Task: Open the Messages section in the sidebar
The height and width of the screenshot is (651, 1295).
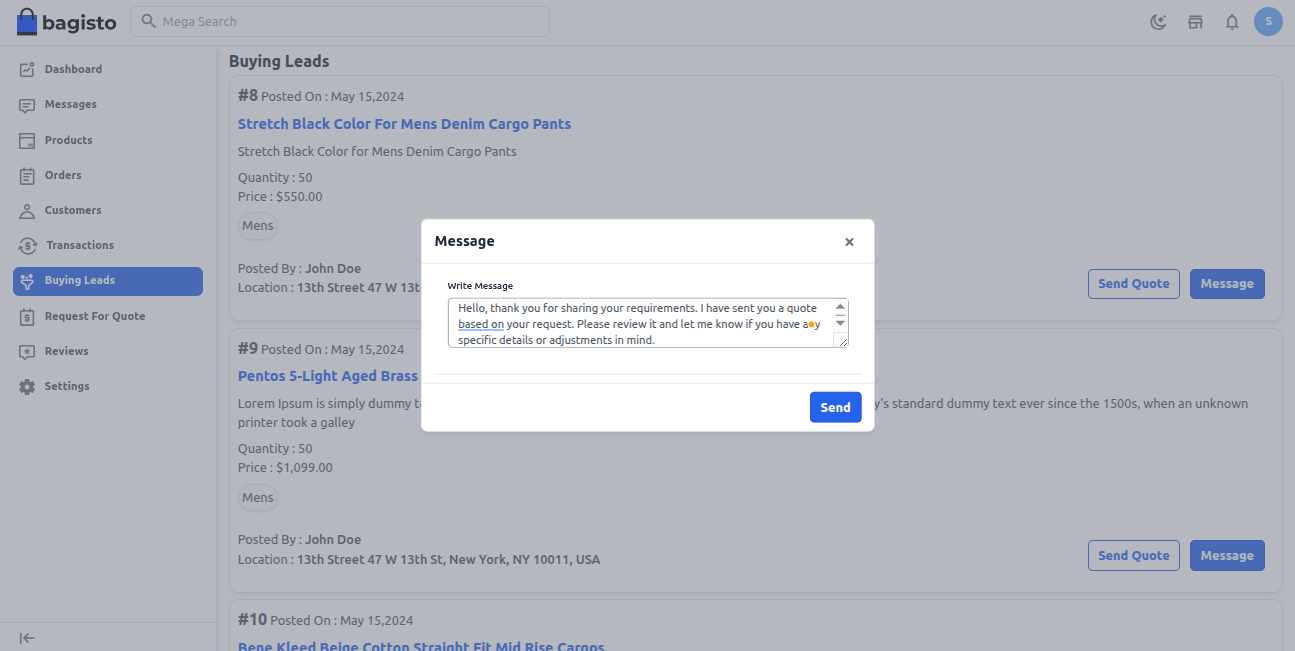Action: click(x=28, y=104)
